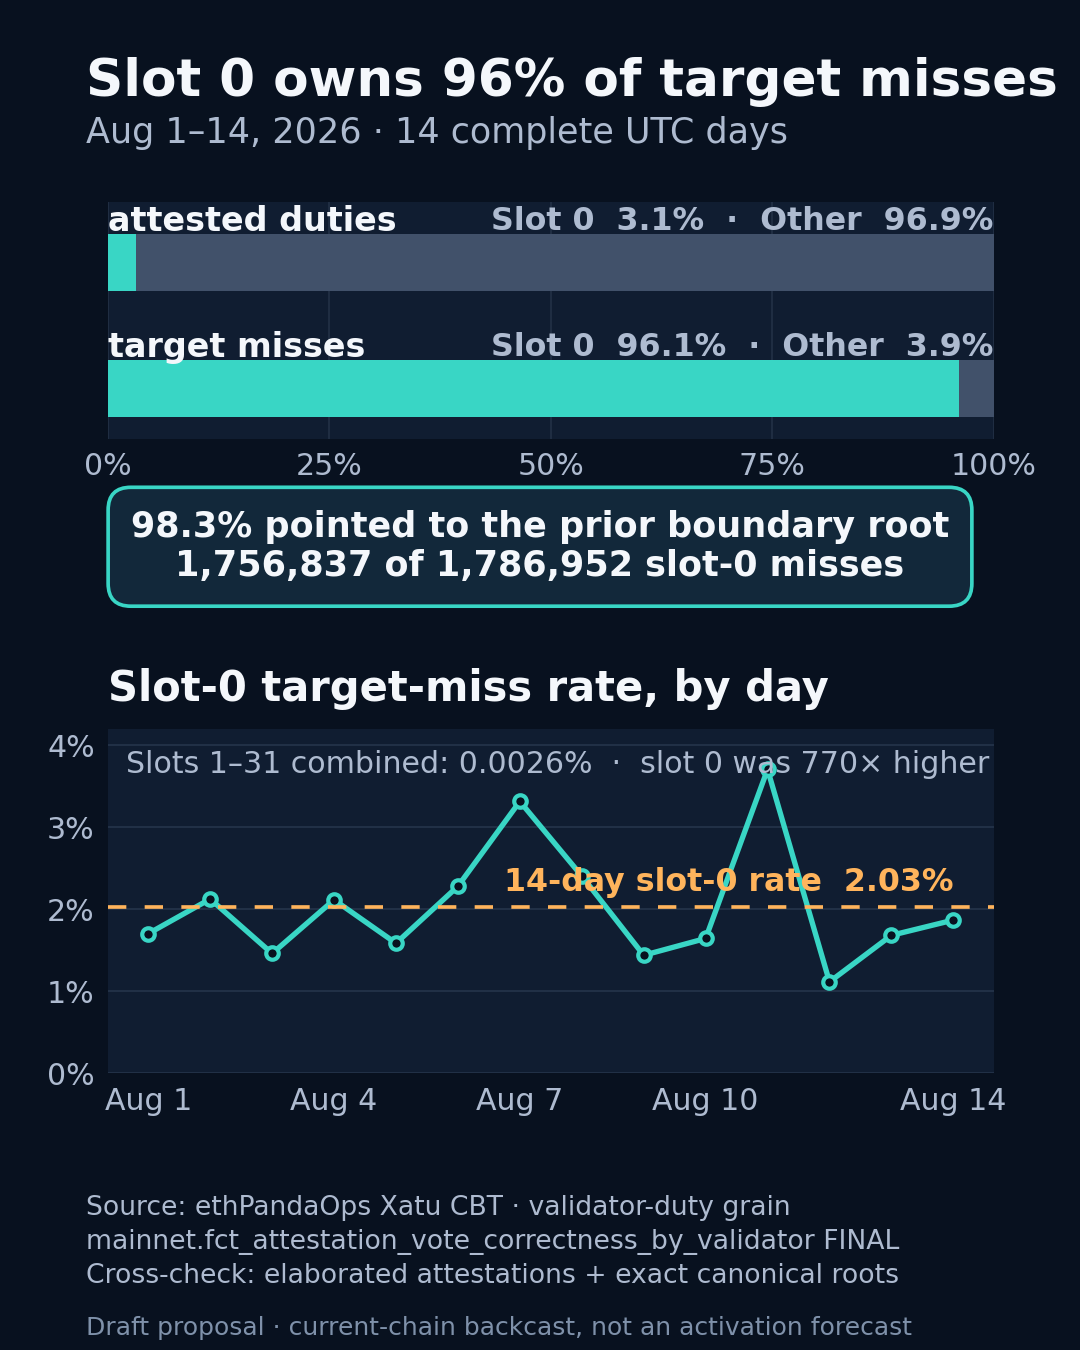Click the gray Other segment of target misses
The image size is (1080, 1350).
point(976,388)
